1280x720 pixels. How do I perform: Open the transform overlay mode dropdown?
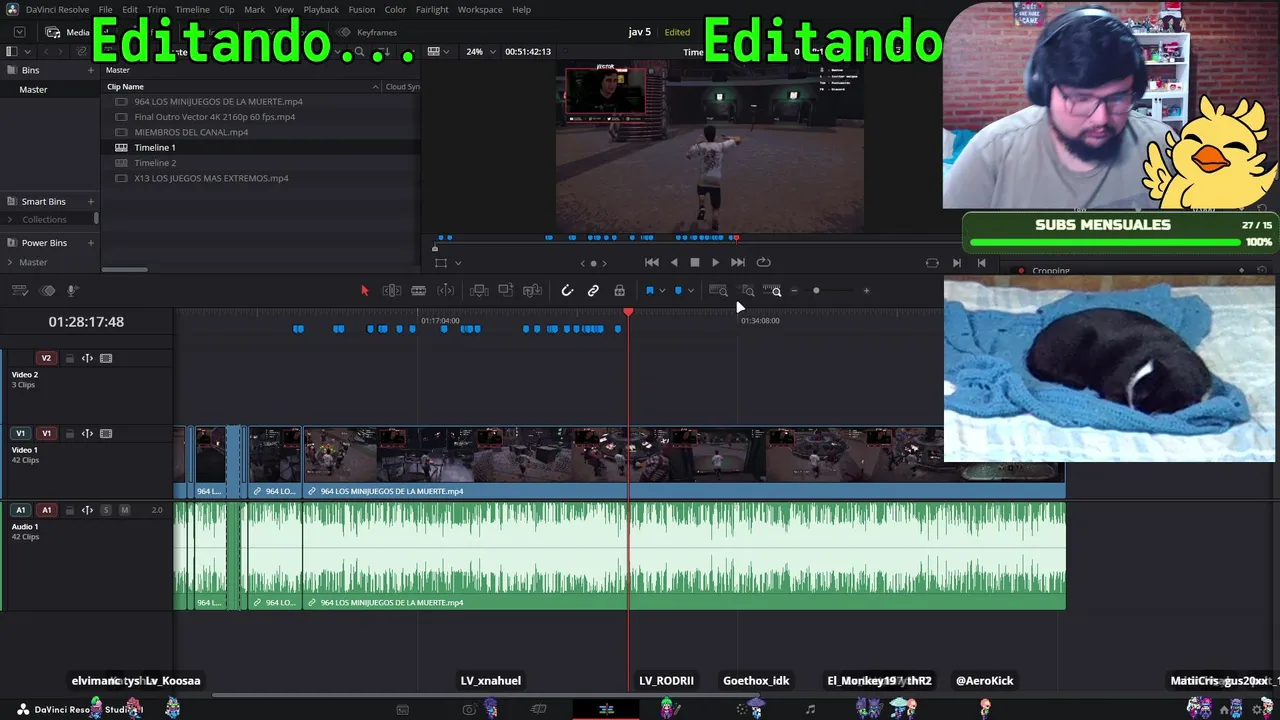tap(458, 263)
